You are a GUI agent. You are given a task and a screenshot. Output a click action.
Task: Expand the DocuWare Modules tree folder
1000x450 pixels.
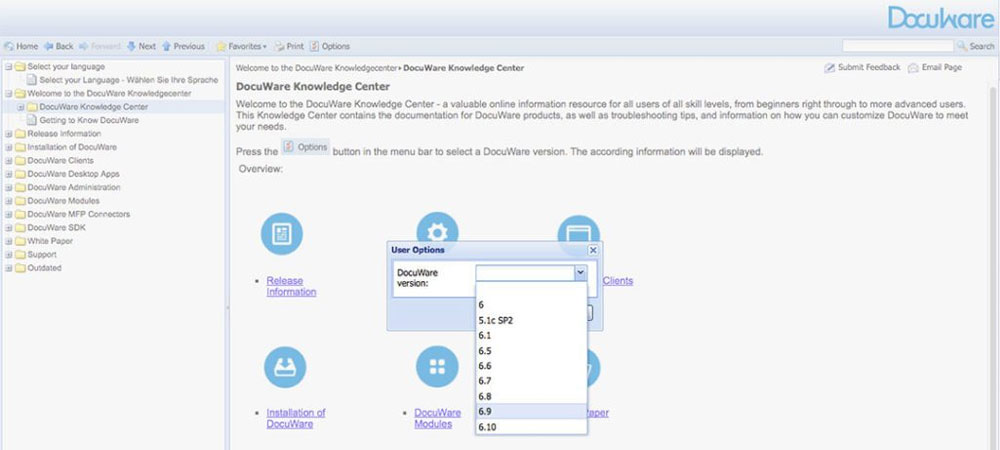pyautogui.click(x=9, y=201)
